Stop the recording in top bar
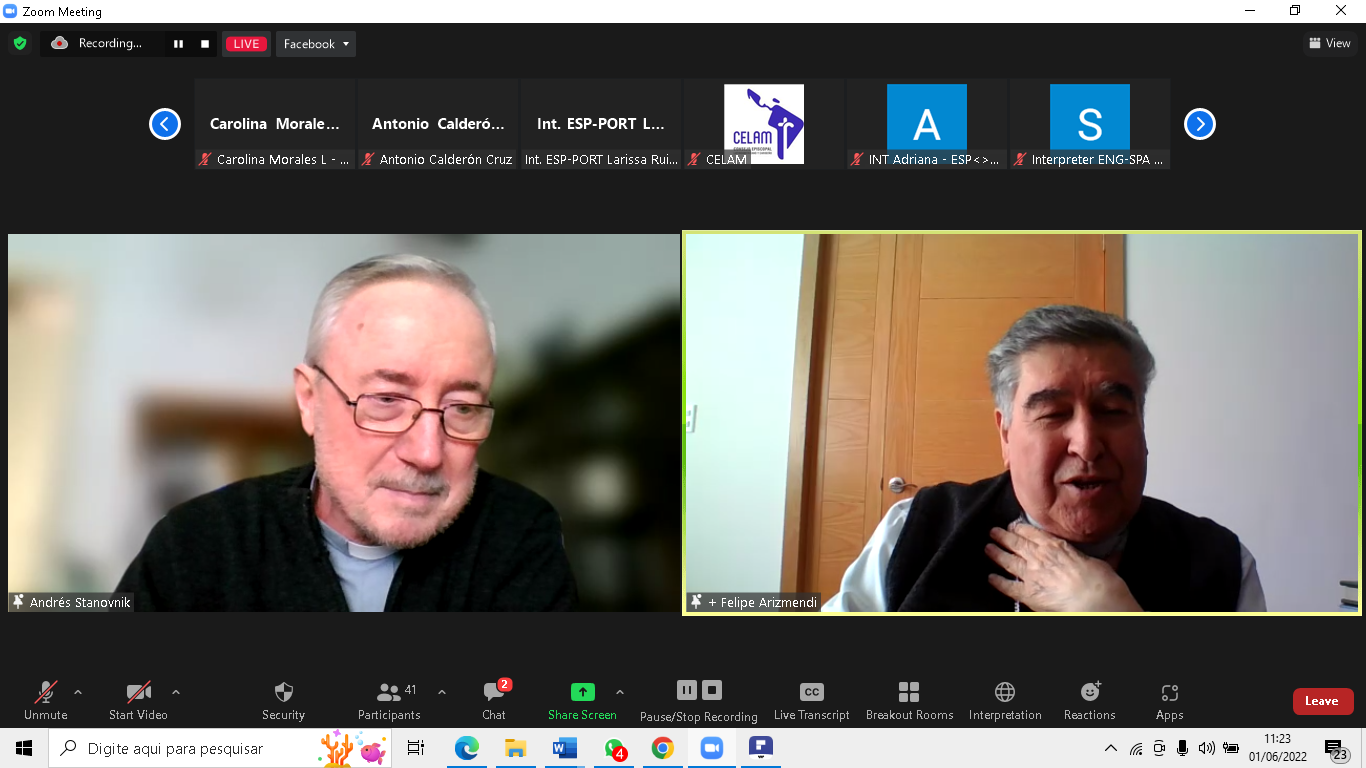The width and height of the screenshot is (1366, 768). click(205, 44)
